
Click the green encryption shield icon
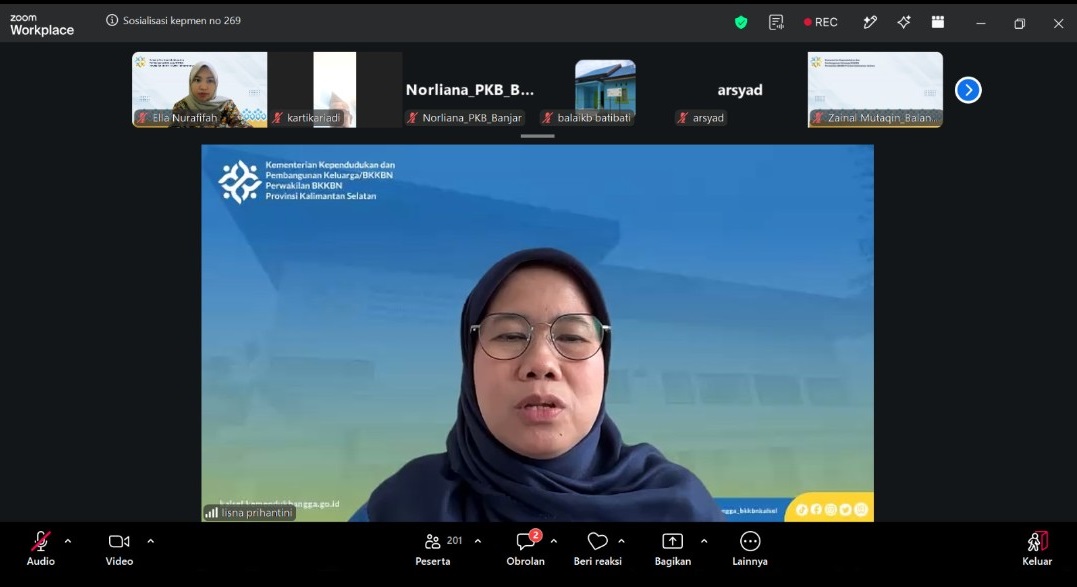click(741, 23)
